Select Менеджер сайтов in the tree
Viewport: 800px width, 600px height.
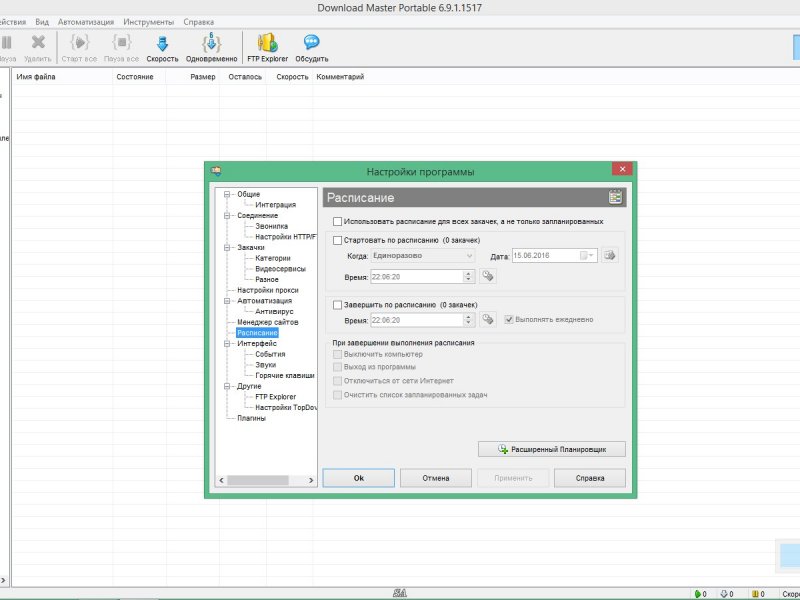click(x=267, y=322)
